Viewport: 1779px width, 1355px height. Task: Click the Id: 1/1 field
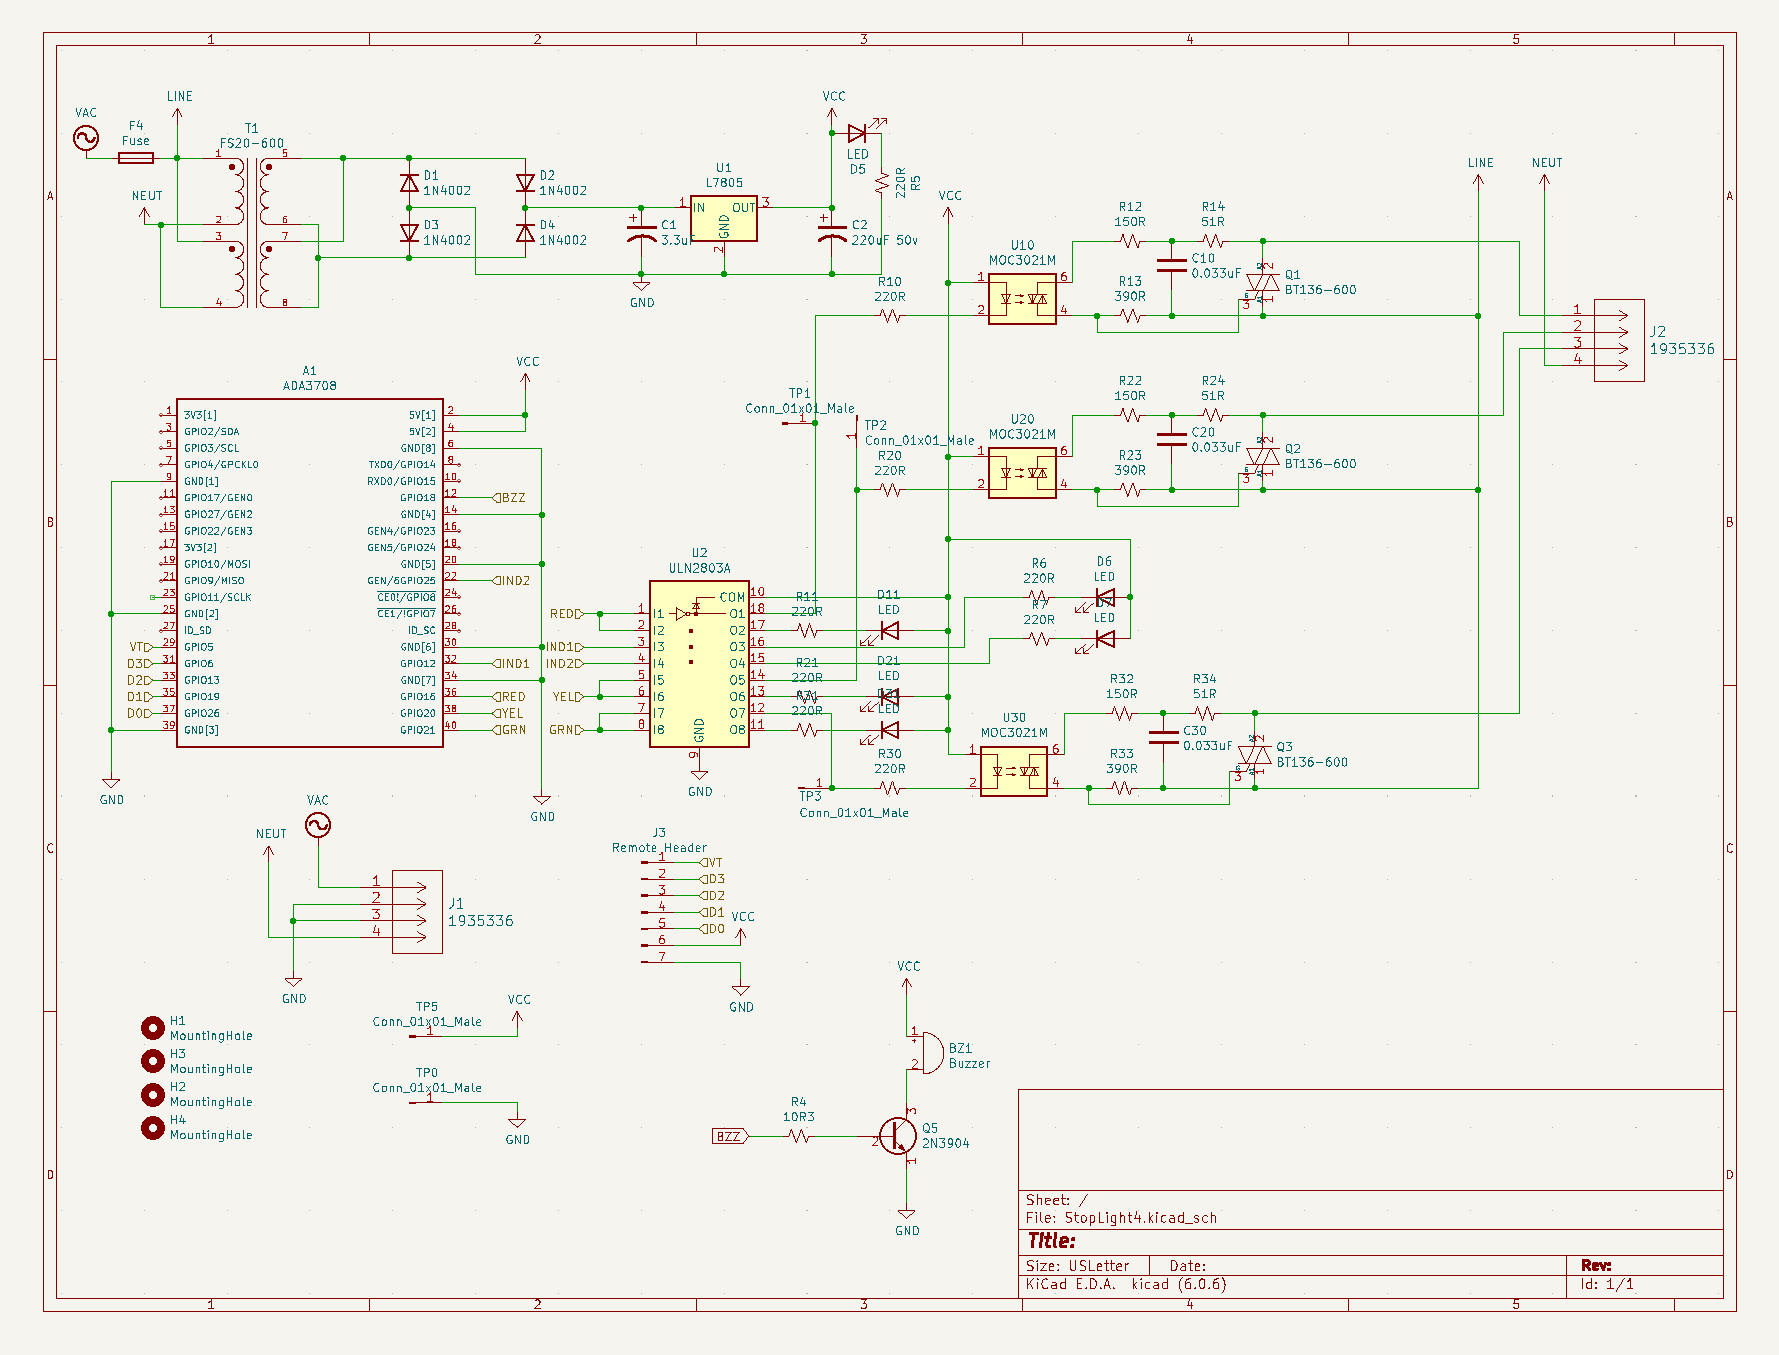click(x=1607, y=1284)
